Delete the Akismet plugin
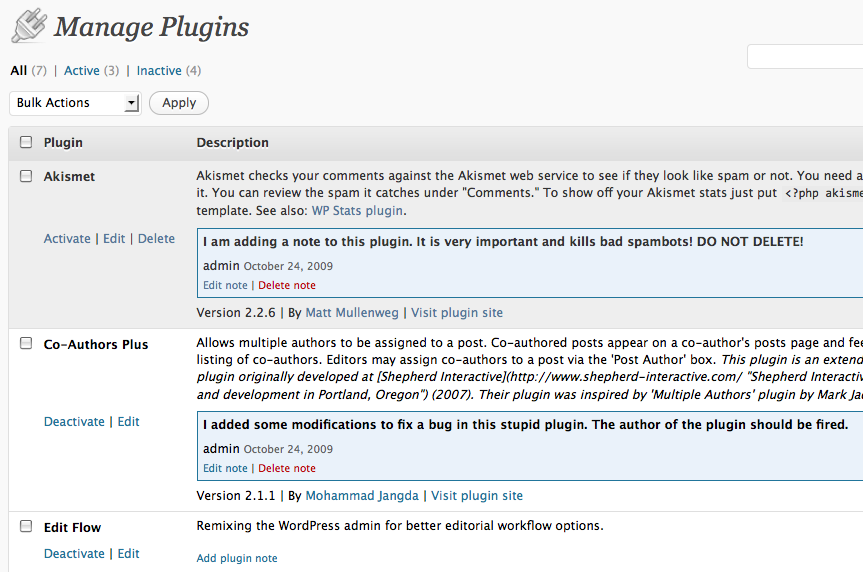Image resolution: width=863 pixels, height=572 pixels. (x=156, y=238)
